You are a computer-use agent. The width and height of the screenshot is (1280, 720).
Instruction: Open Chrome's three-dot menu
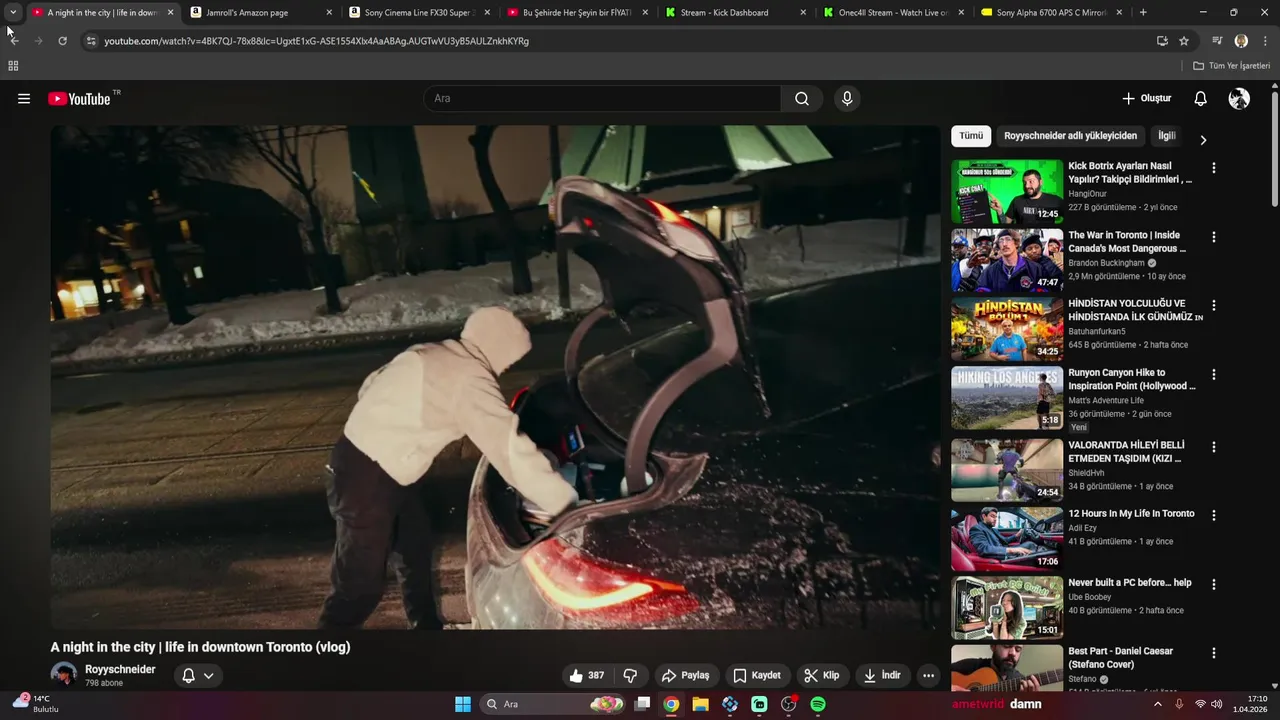click(x=1264, y=41)
